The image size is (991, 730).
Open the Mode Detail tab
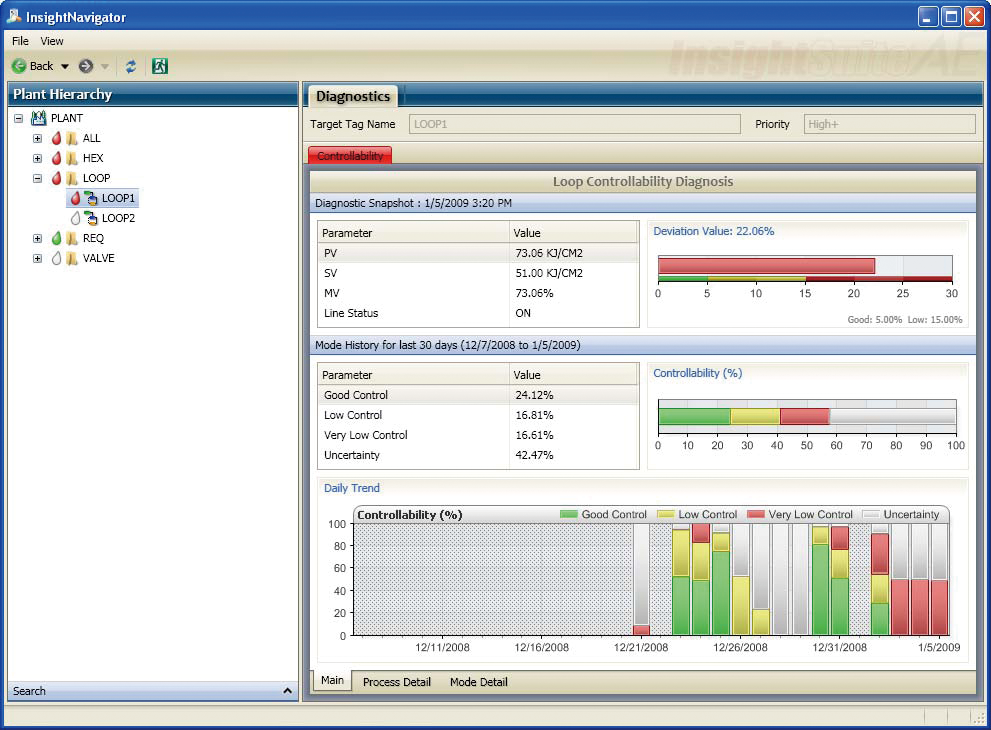click(x=478, y=681)
